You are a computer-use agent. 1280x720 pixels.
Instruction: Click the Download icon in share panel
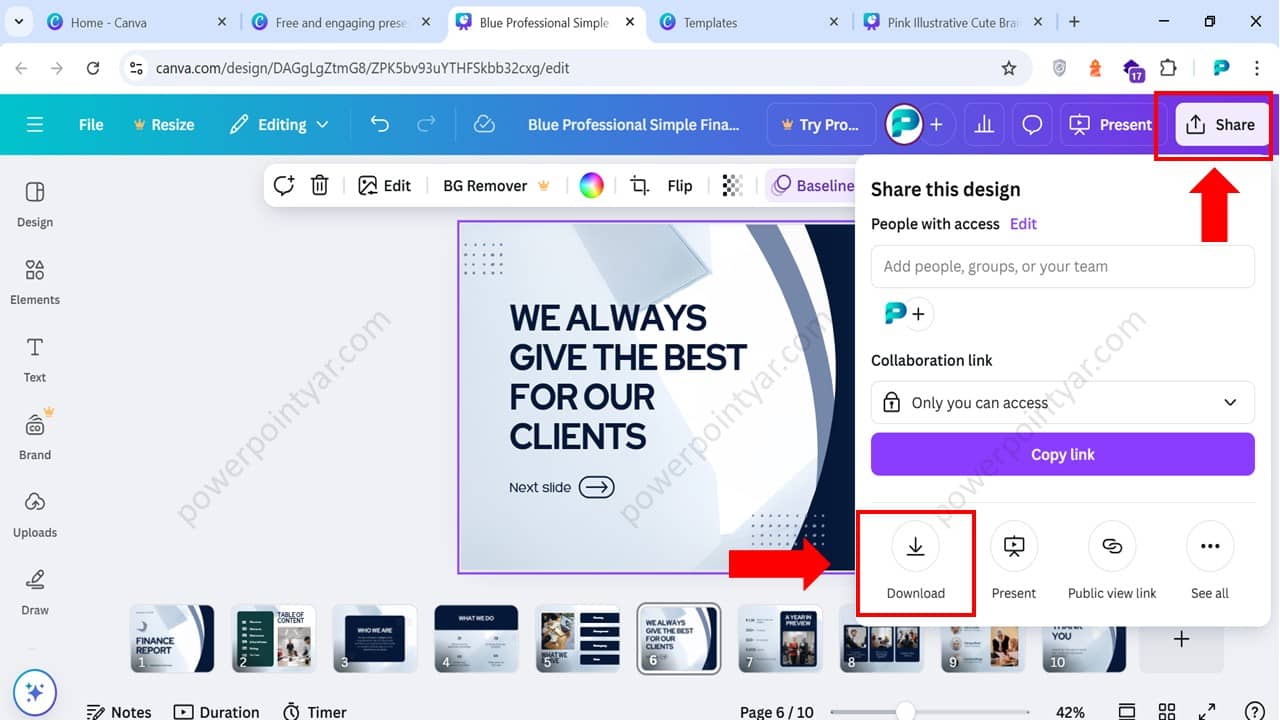pos(915,546)
